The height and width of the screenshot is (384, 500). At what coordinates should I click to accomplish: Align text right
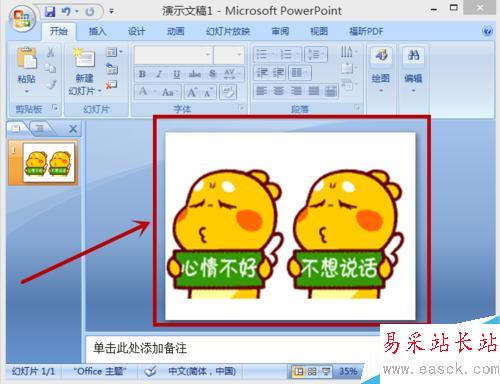point(296,91)
